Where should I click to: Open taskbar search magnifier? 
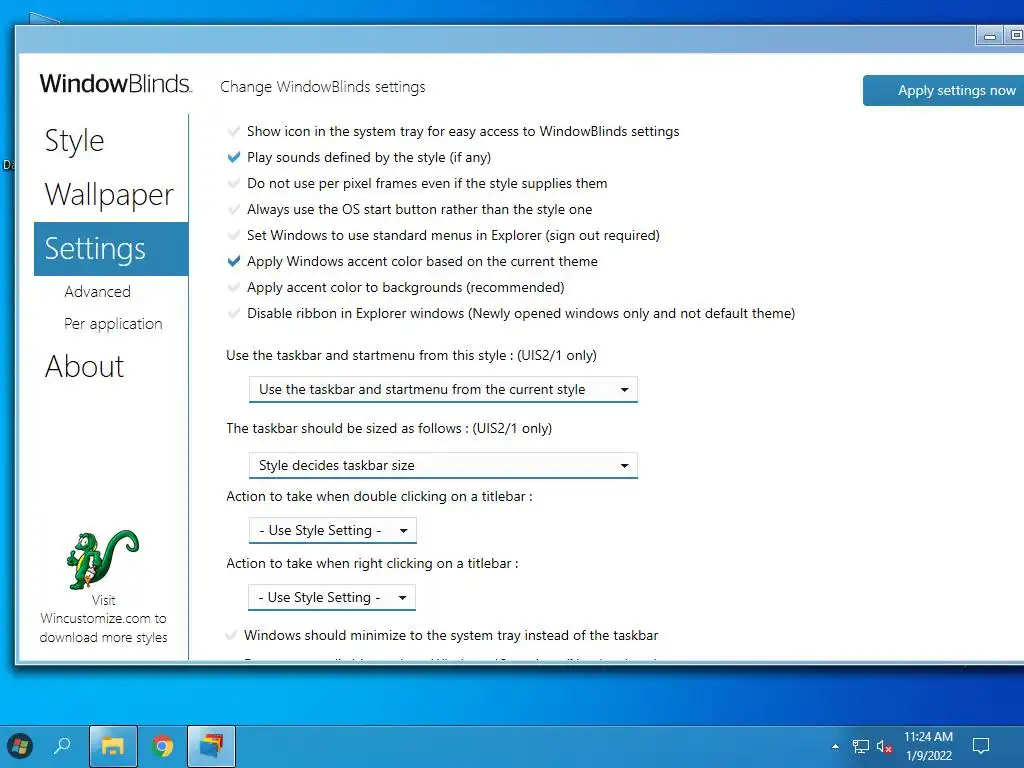coord(62,746)
